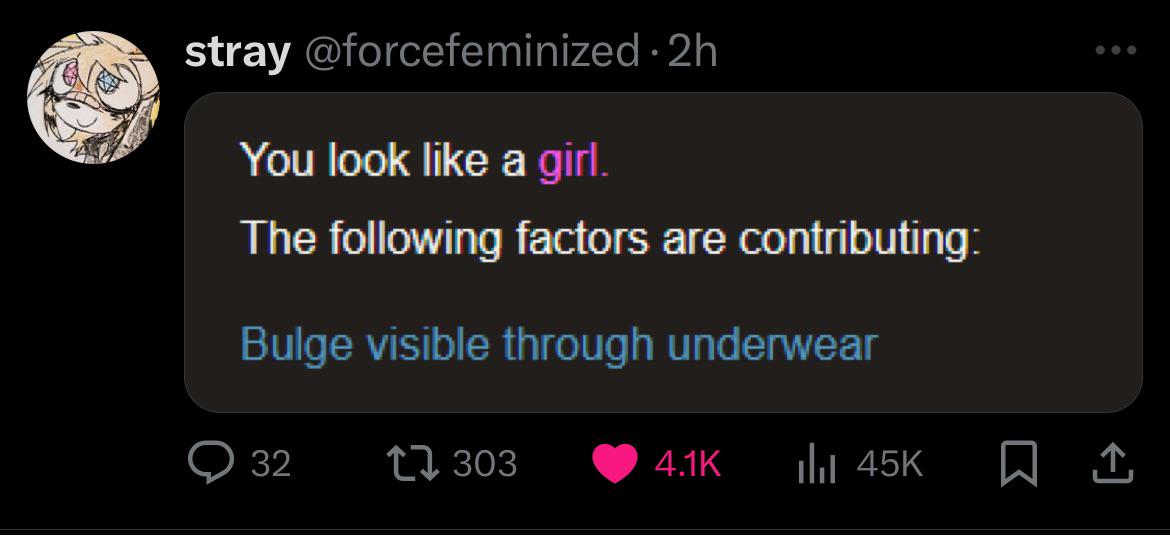Click the "You look like a" text
1170x535 pixels.
pos(383,160)
